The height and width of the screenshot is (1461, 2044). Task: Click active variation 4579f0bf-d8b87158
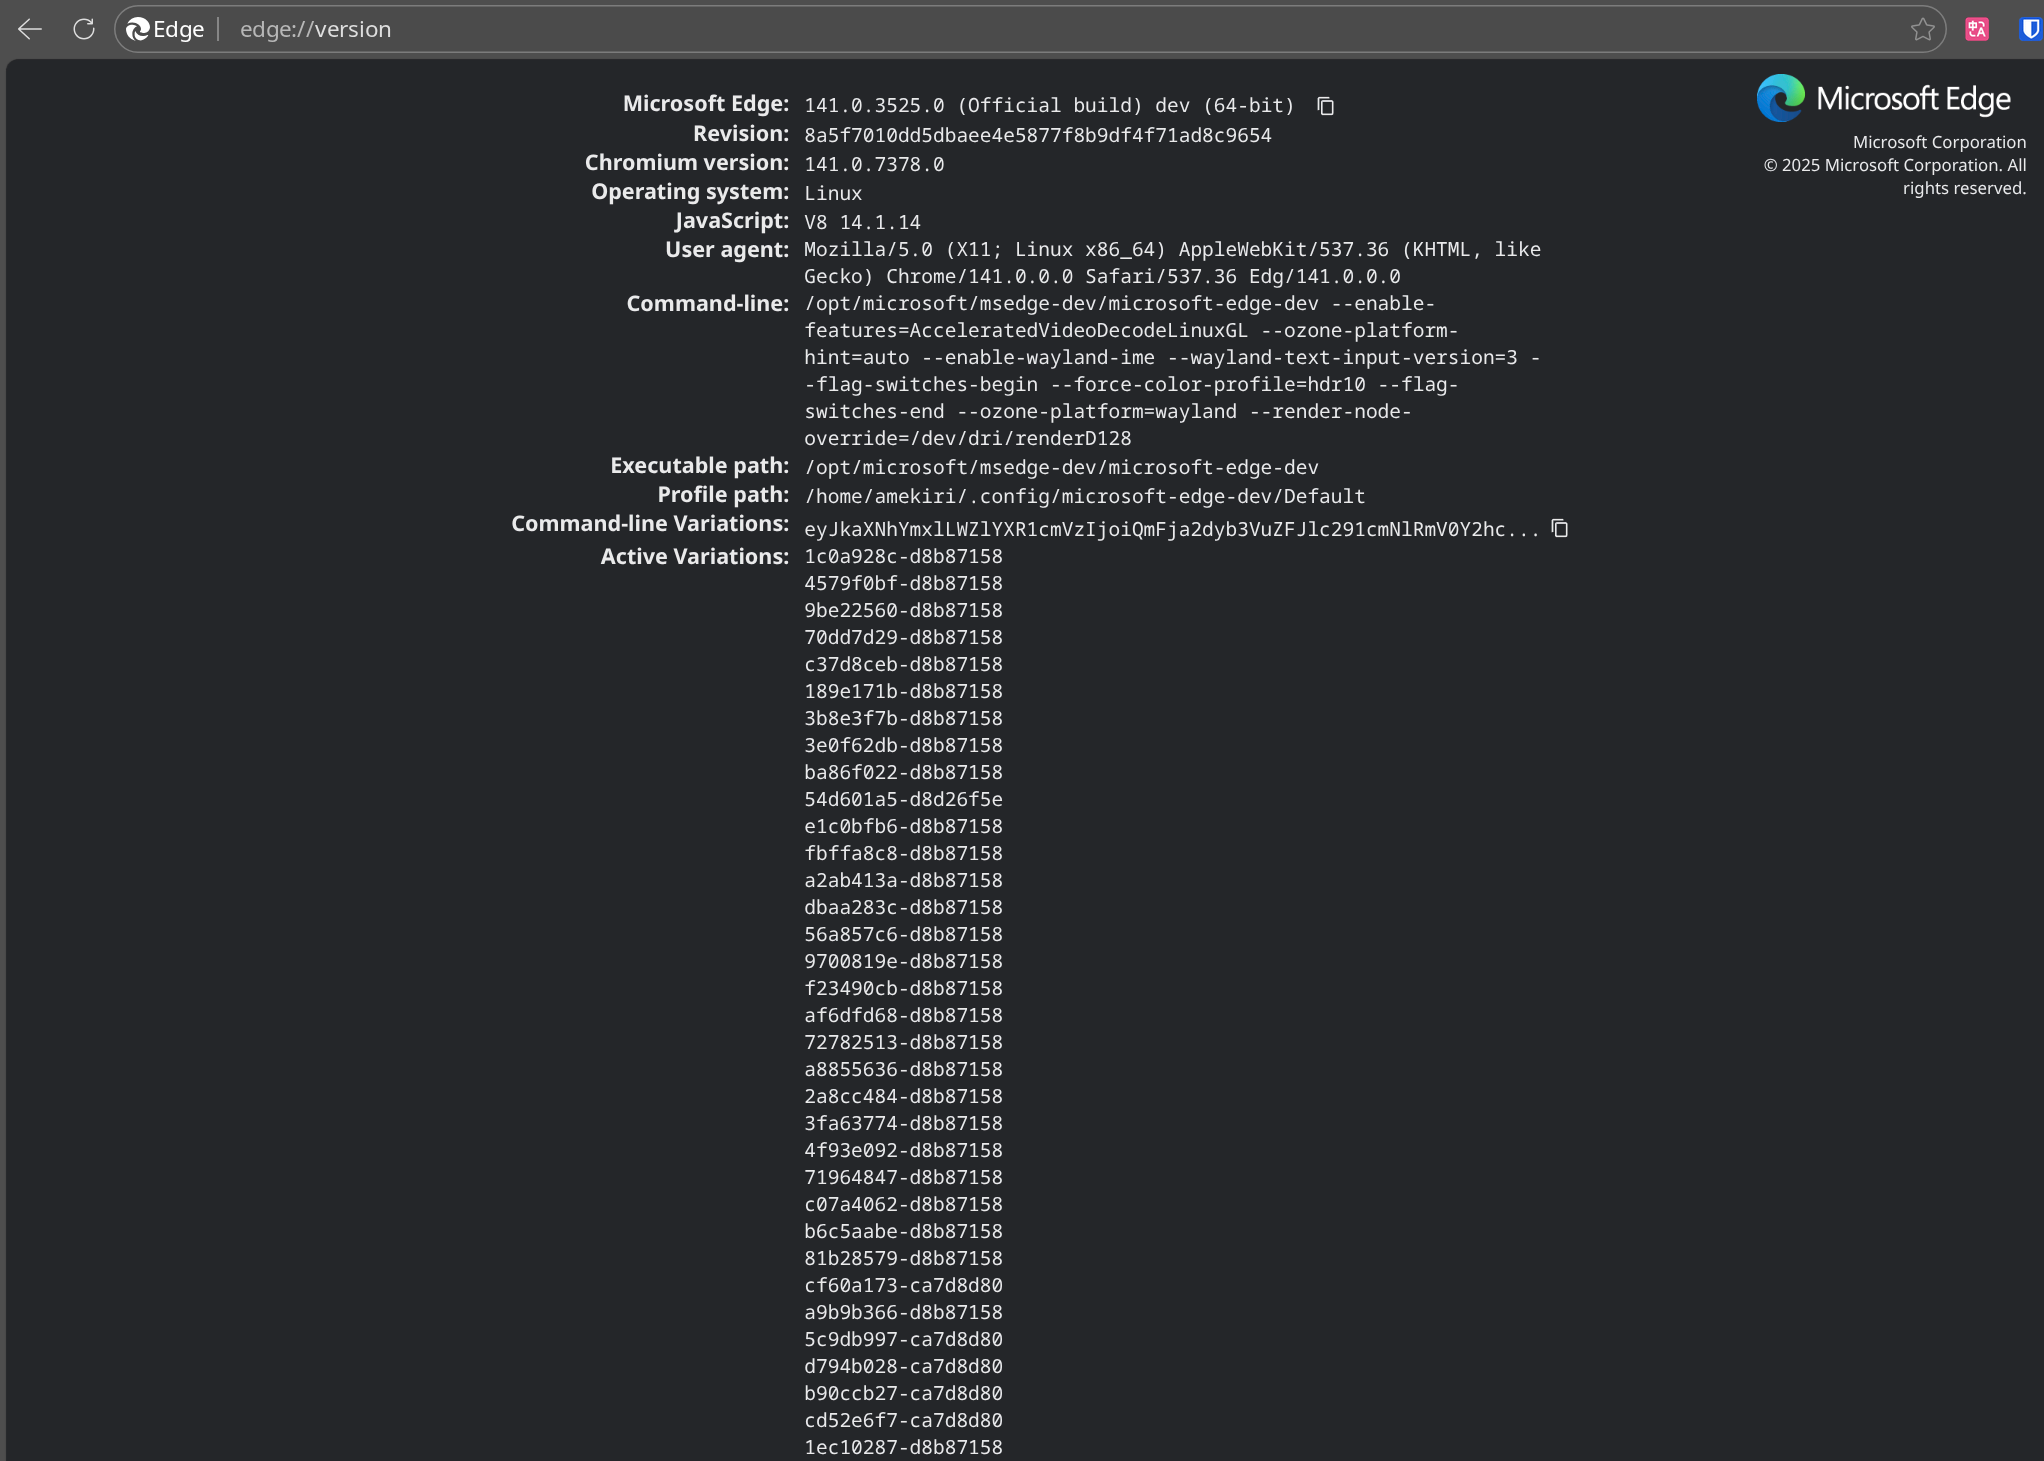click(903, 583)
